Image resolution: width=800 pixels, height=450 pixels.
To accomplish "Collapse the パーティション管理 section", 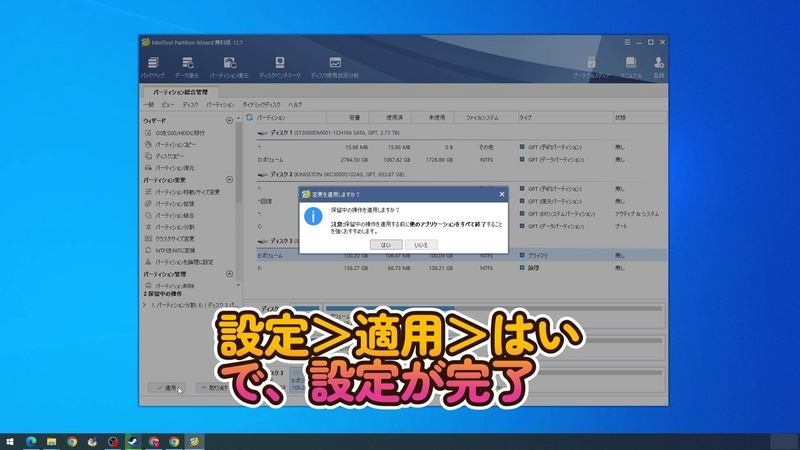I will tap(229, 274).
